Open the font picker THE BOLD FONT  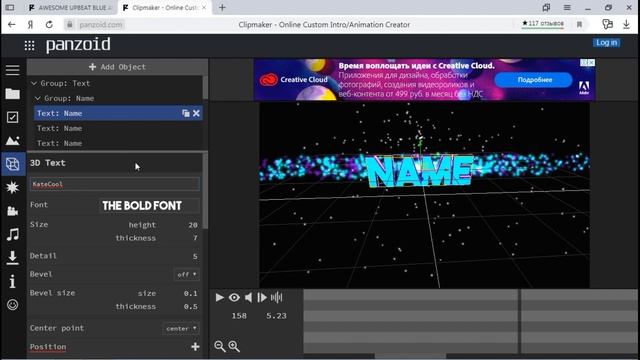tap(149, 206)
